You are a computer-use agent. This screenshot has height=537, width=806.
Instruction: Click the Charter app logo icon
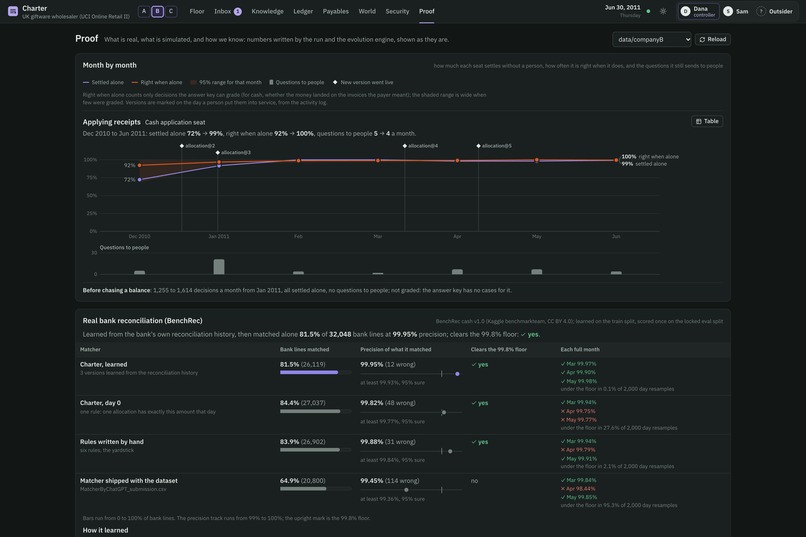pos(13,11)
